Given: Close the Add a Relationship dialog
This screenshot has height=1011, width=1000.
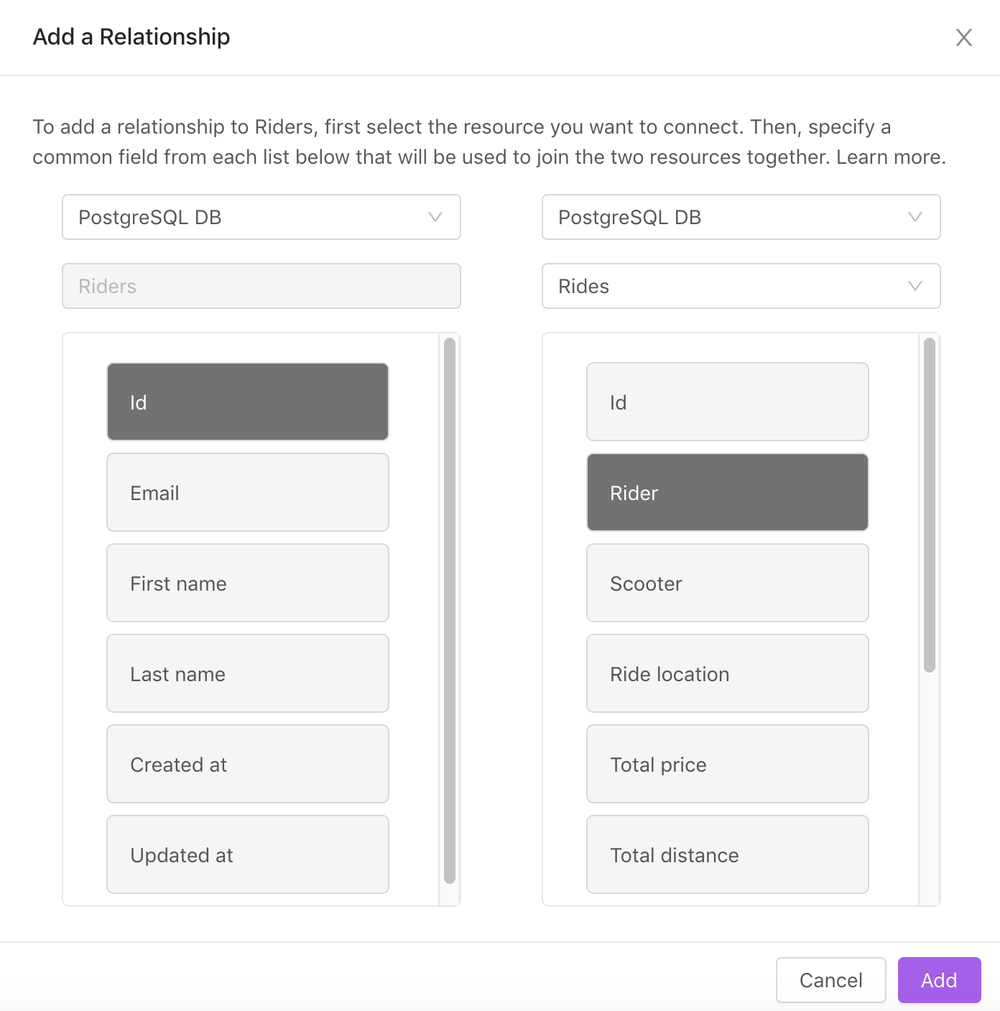Looking at the screenshot, I should 963,38.
